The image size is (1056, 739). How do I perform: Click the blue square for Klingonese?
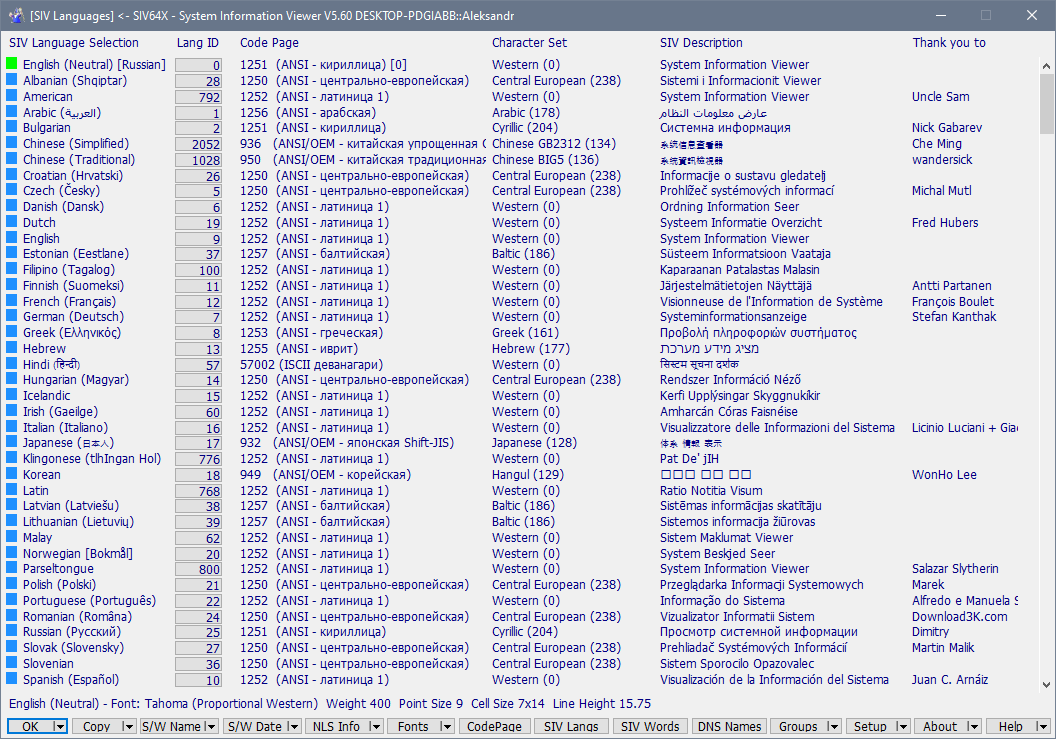click(11, 457)
